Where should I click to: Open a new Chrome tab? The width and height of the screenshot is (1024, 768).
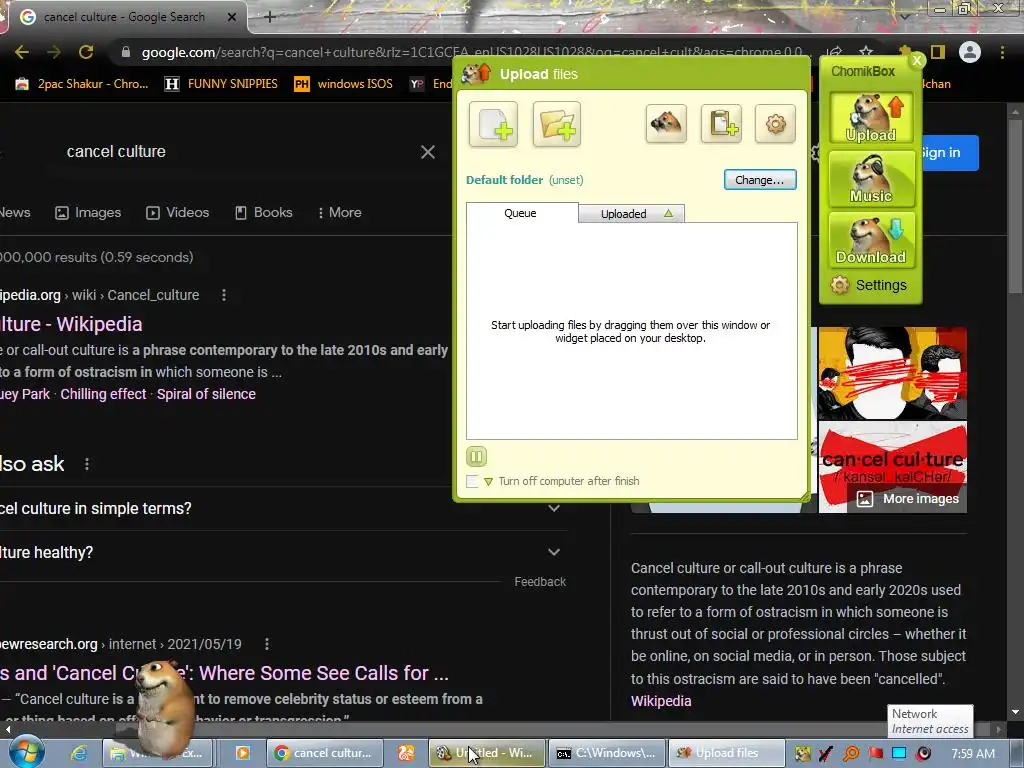[270, 17]
